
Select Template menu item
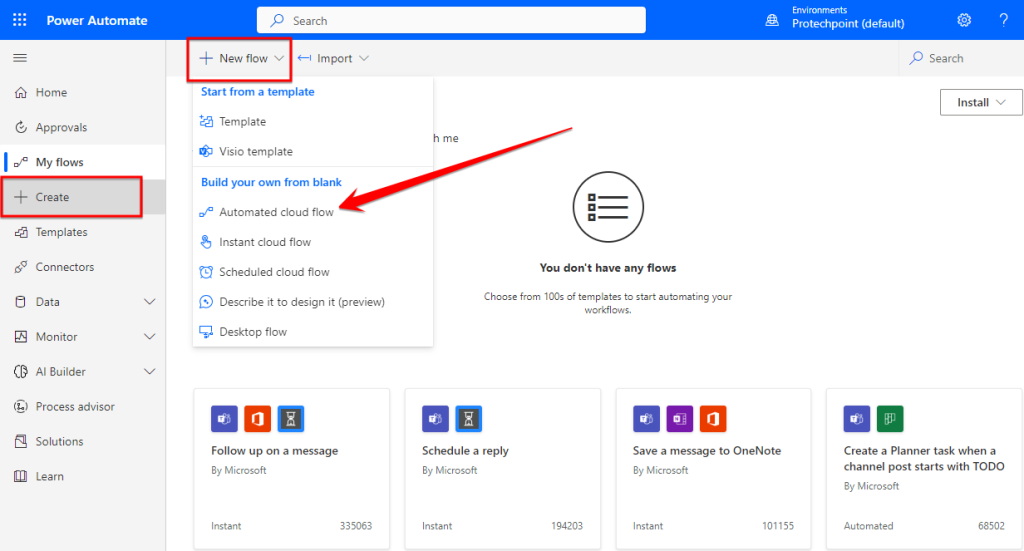pyautogui.click(x=313, y=121)
